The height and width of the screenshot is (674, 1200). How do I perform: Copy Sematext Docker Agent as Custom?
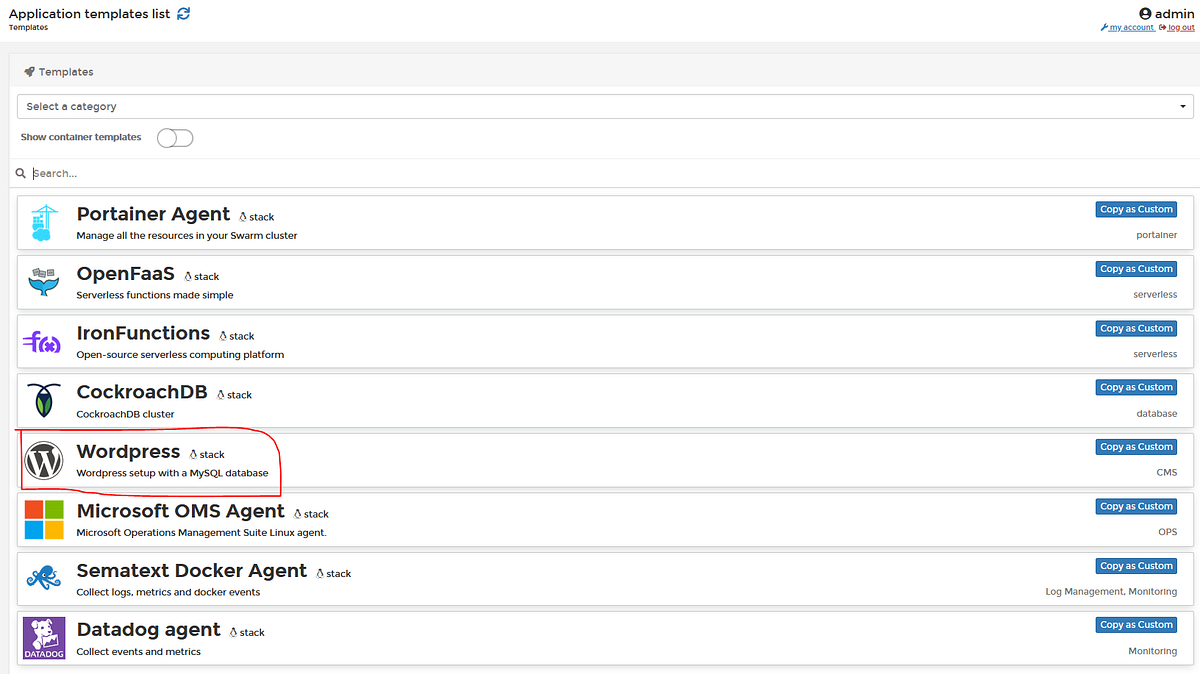tap(1136, 565)
